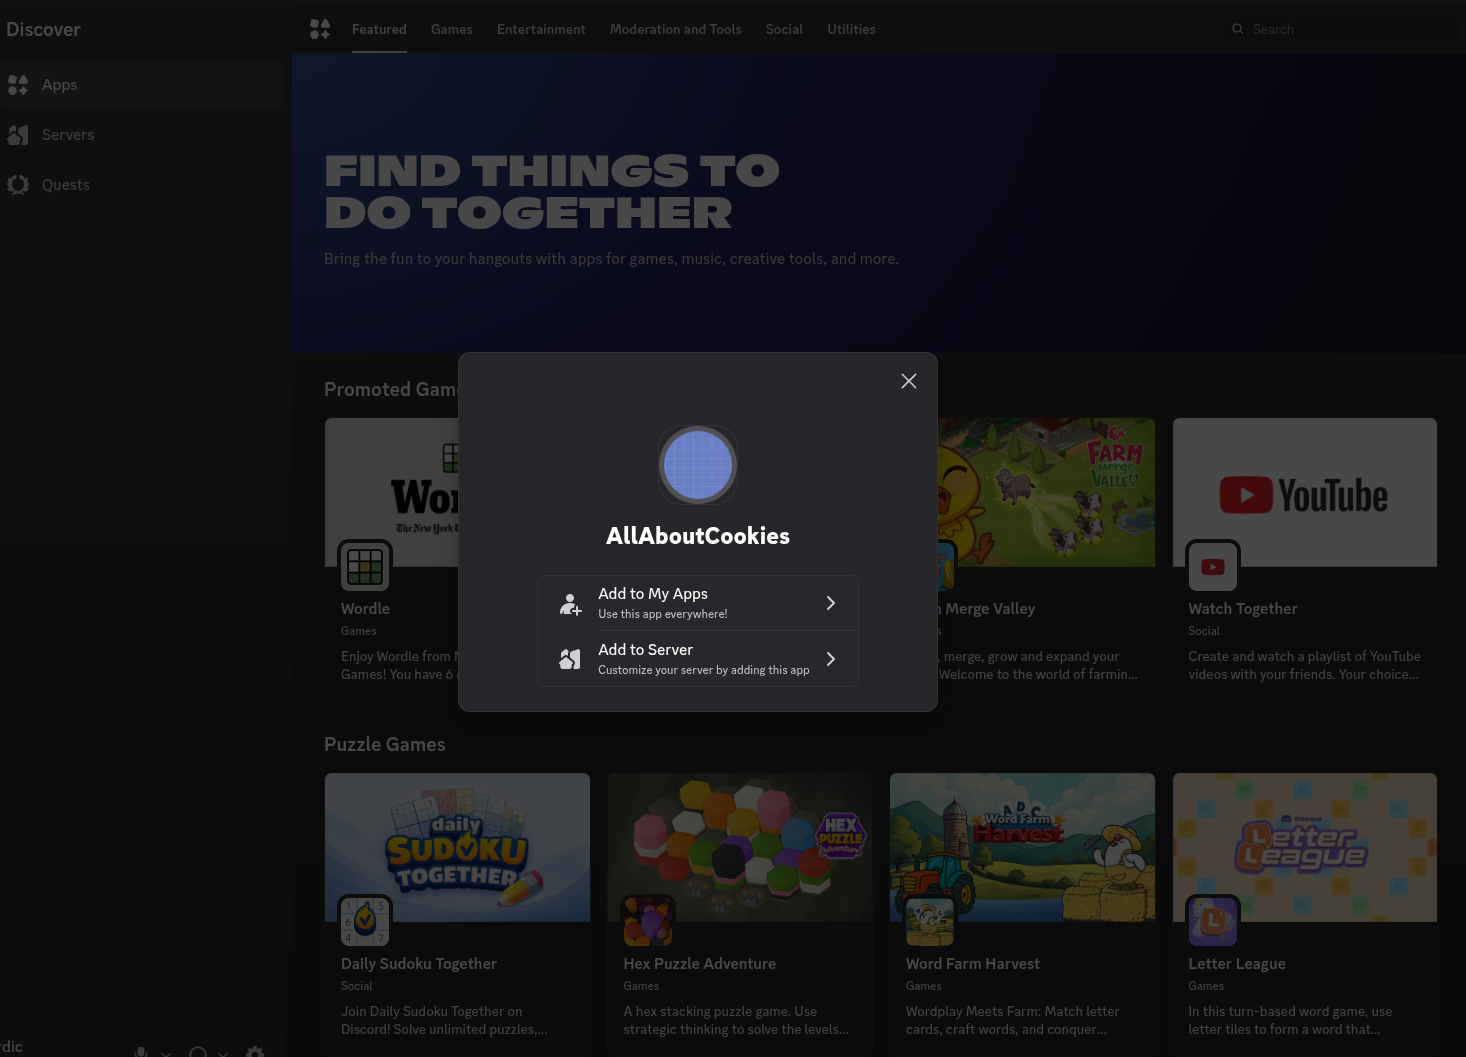Open Quests from the Discover sidebar

tap(66, 185)
